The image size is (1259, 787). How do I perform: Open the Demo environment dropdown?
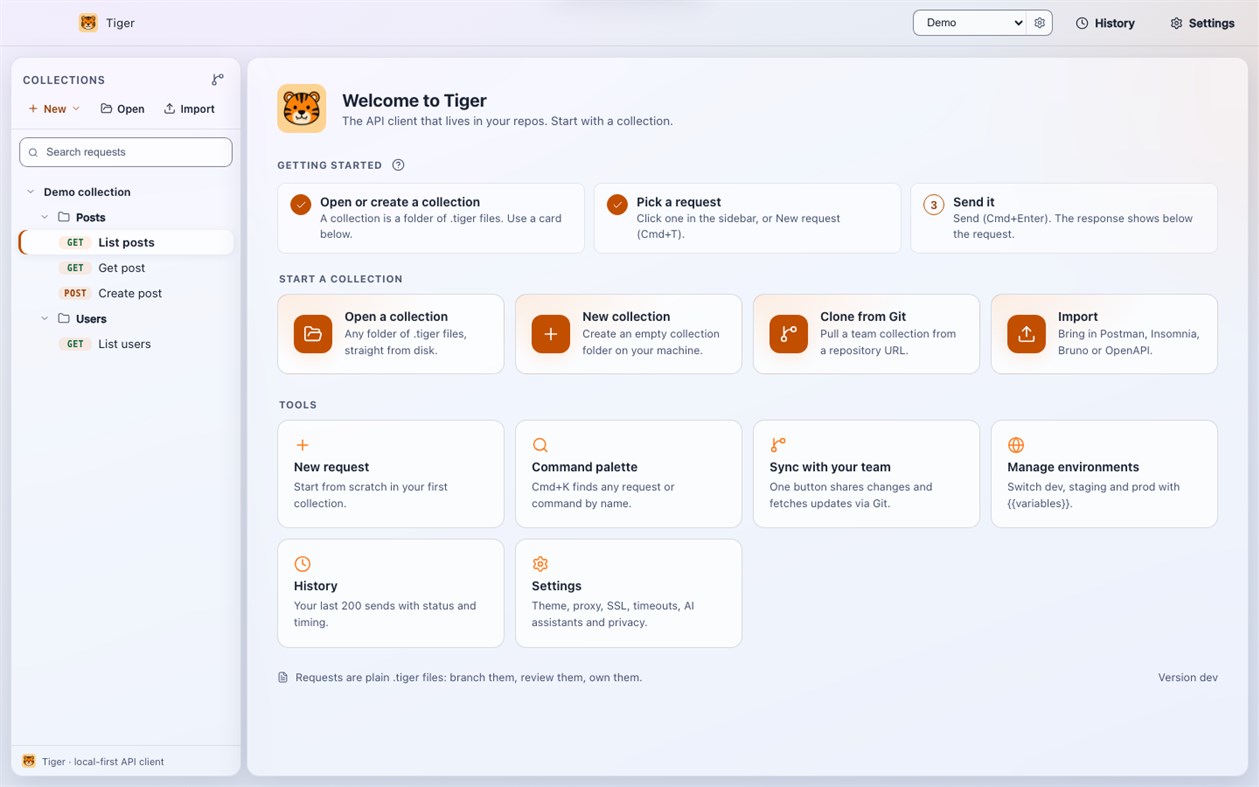click(x=970, y=23)
